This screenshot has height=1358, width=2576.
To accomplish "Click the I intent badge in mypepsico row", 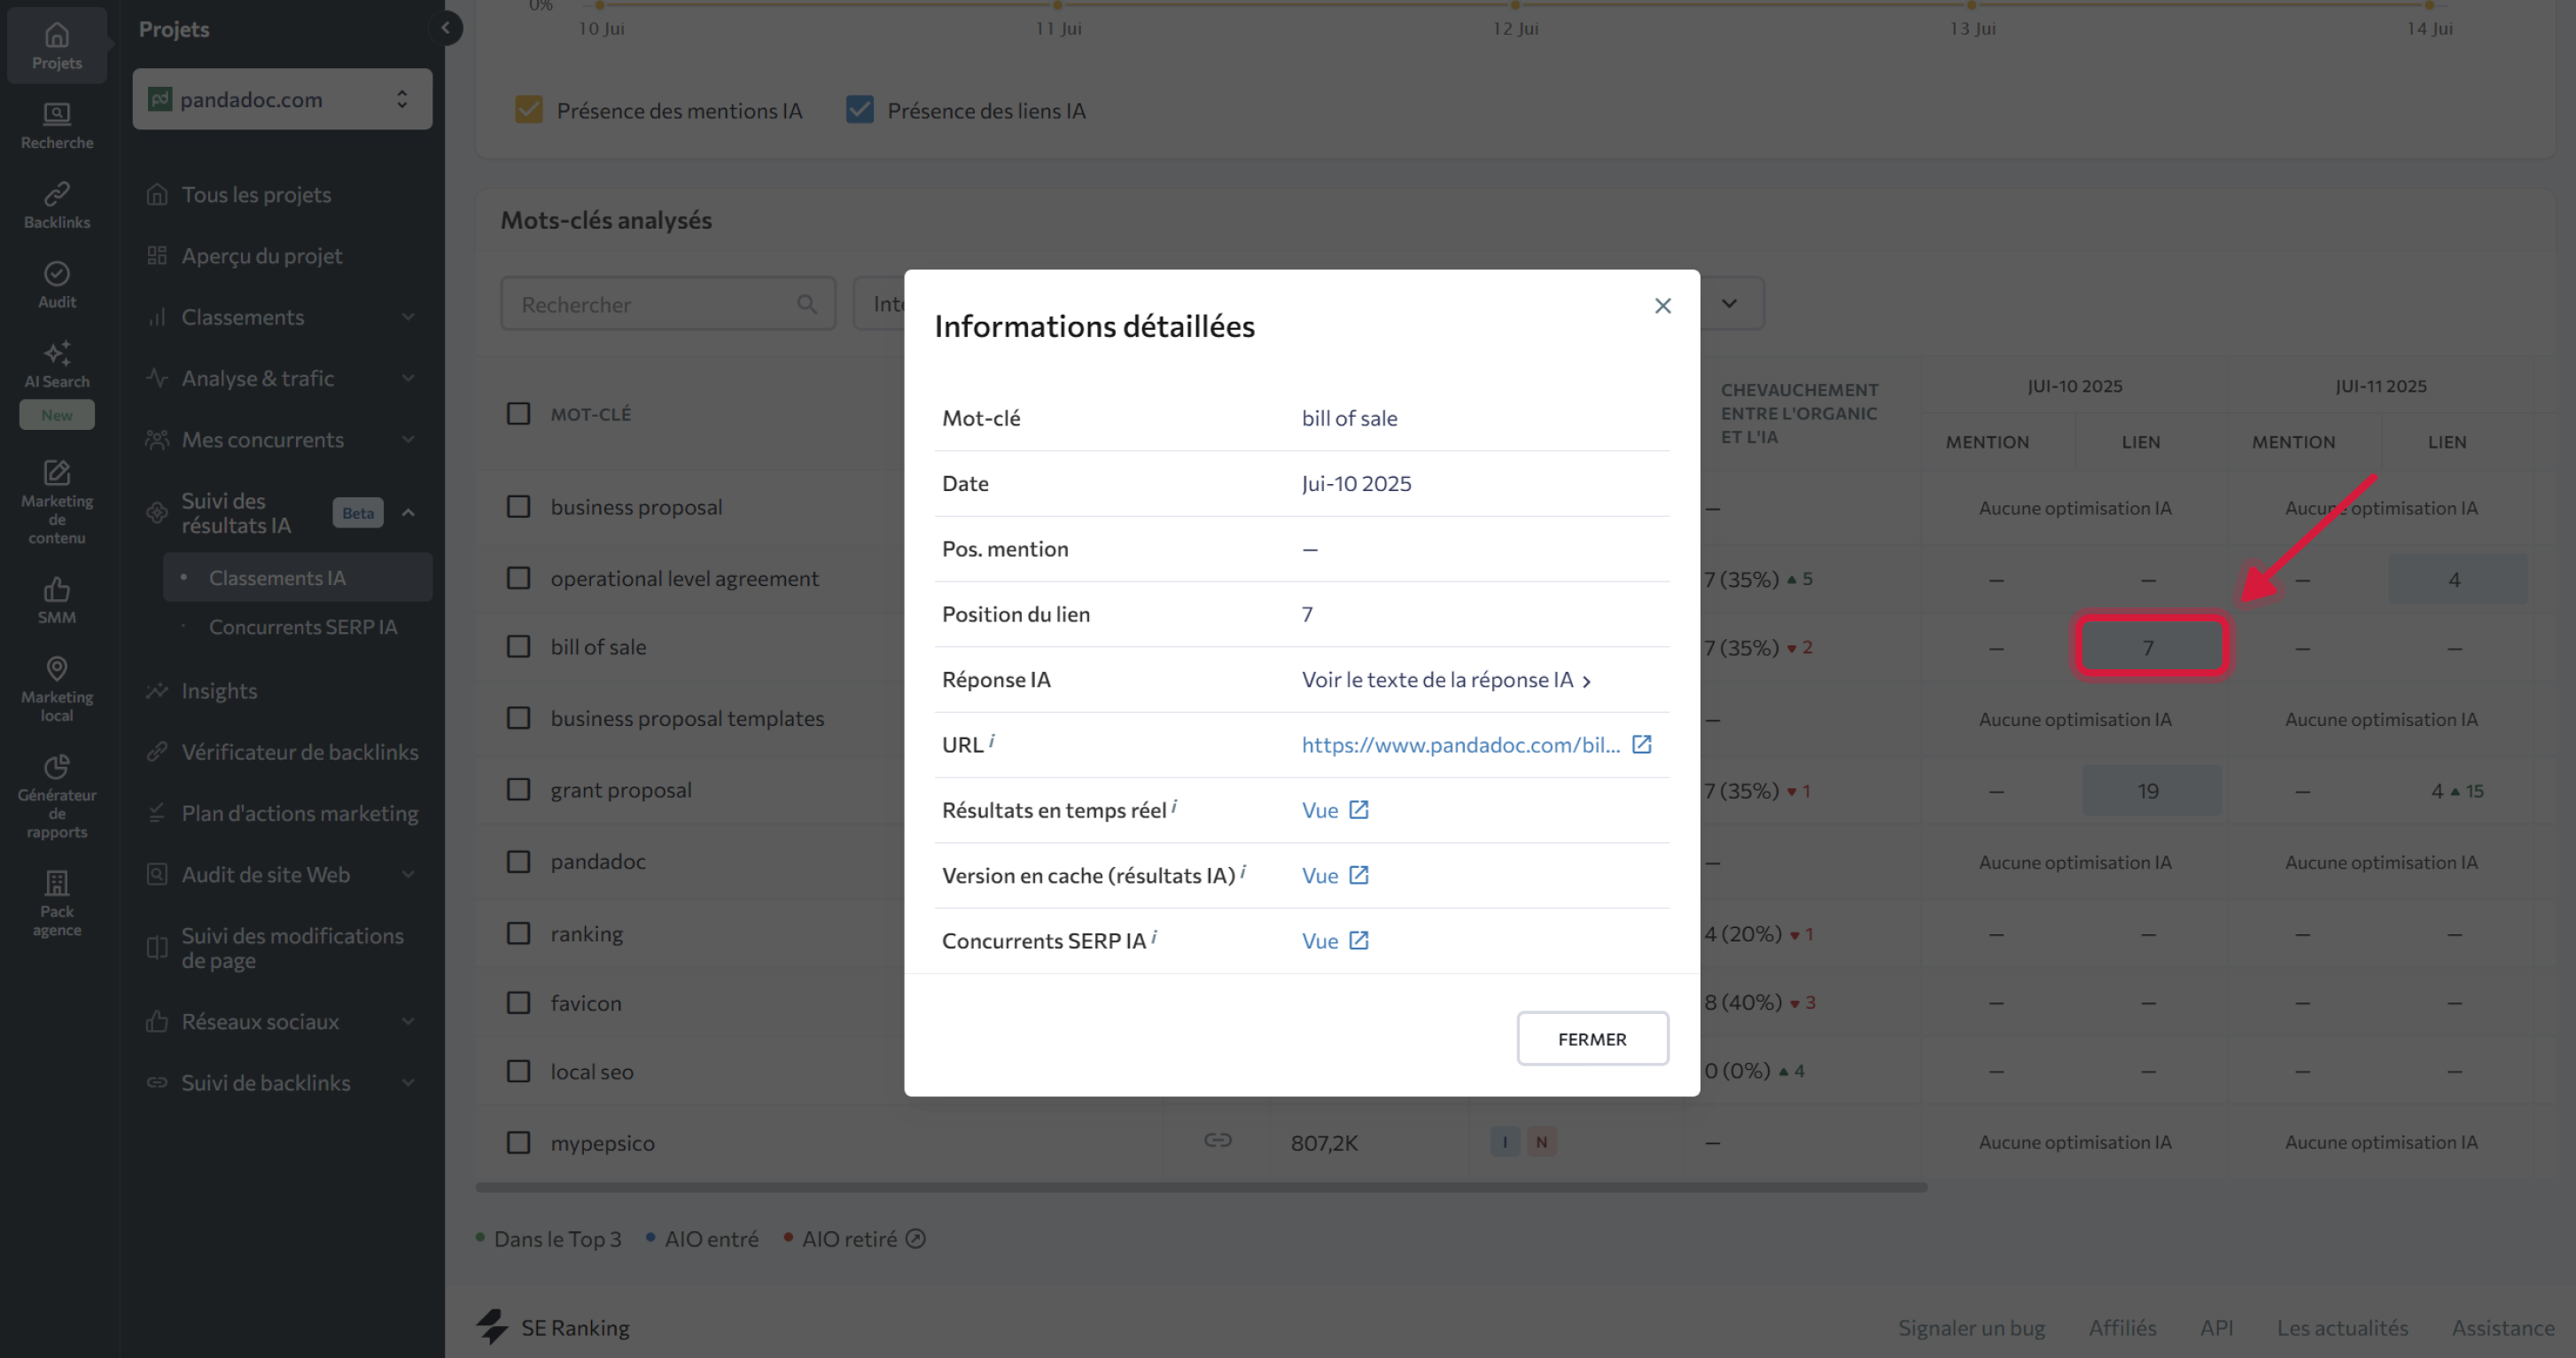I will [1505, 1142].
